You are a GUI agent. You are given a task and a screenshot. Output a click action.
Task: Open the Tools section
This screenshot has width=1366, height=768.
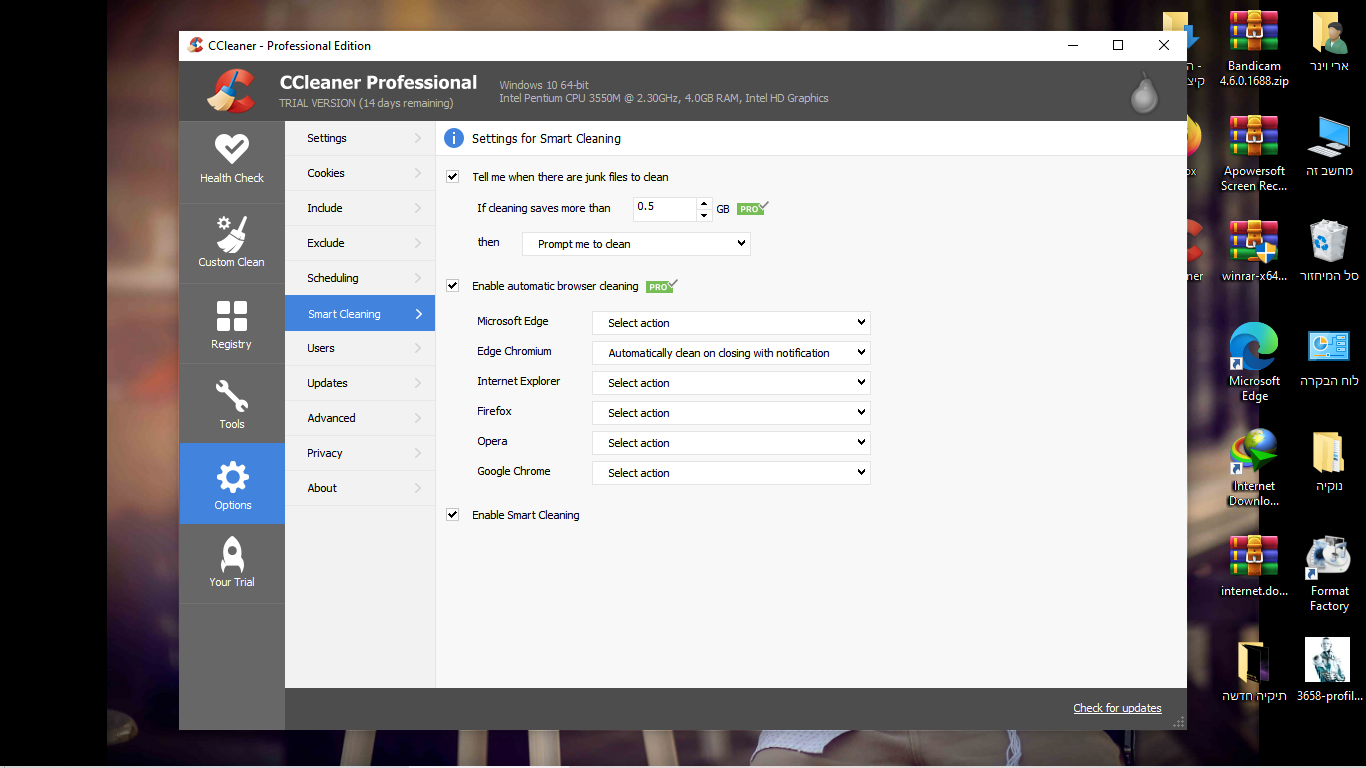[232, 404]
